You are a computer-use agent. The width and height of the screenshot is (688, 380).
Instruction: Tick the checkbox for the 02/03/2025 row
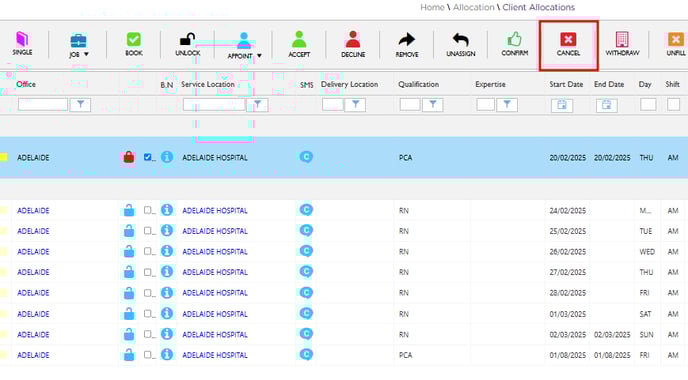coord(147,334)
